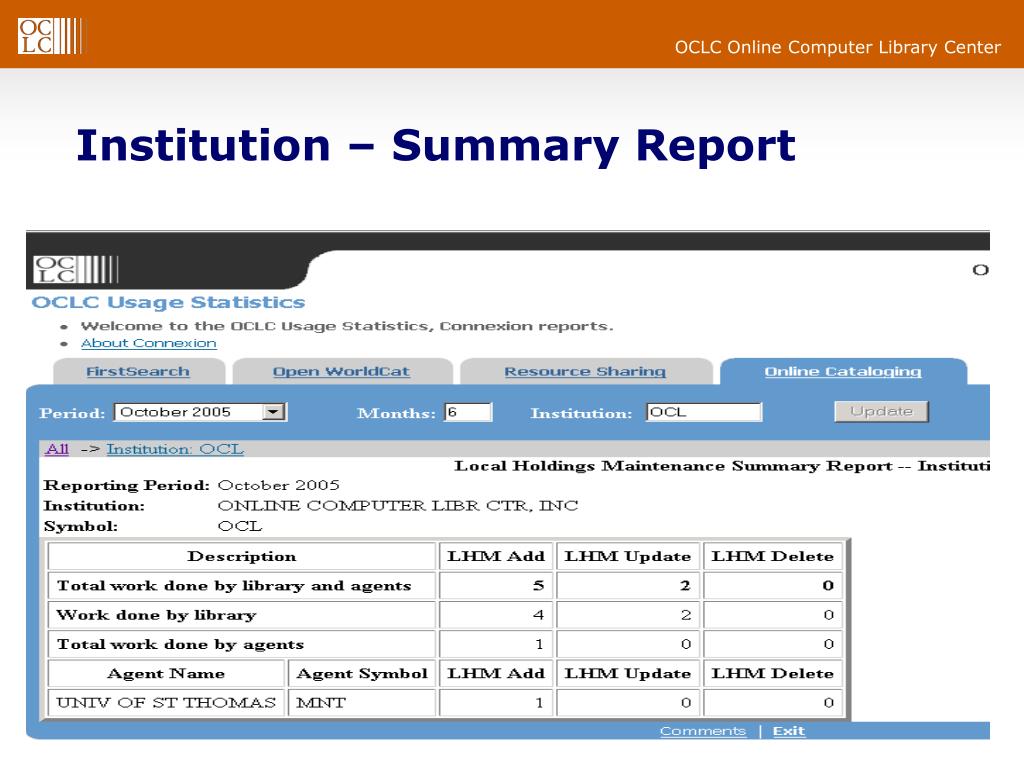1024x768 pixels.
Task: Click the Agent Symbol column header
Action: pyautogui.click(x=362, y=673)
